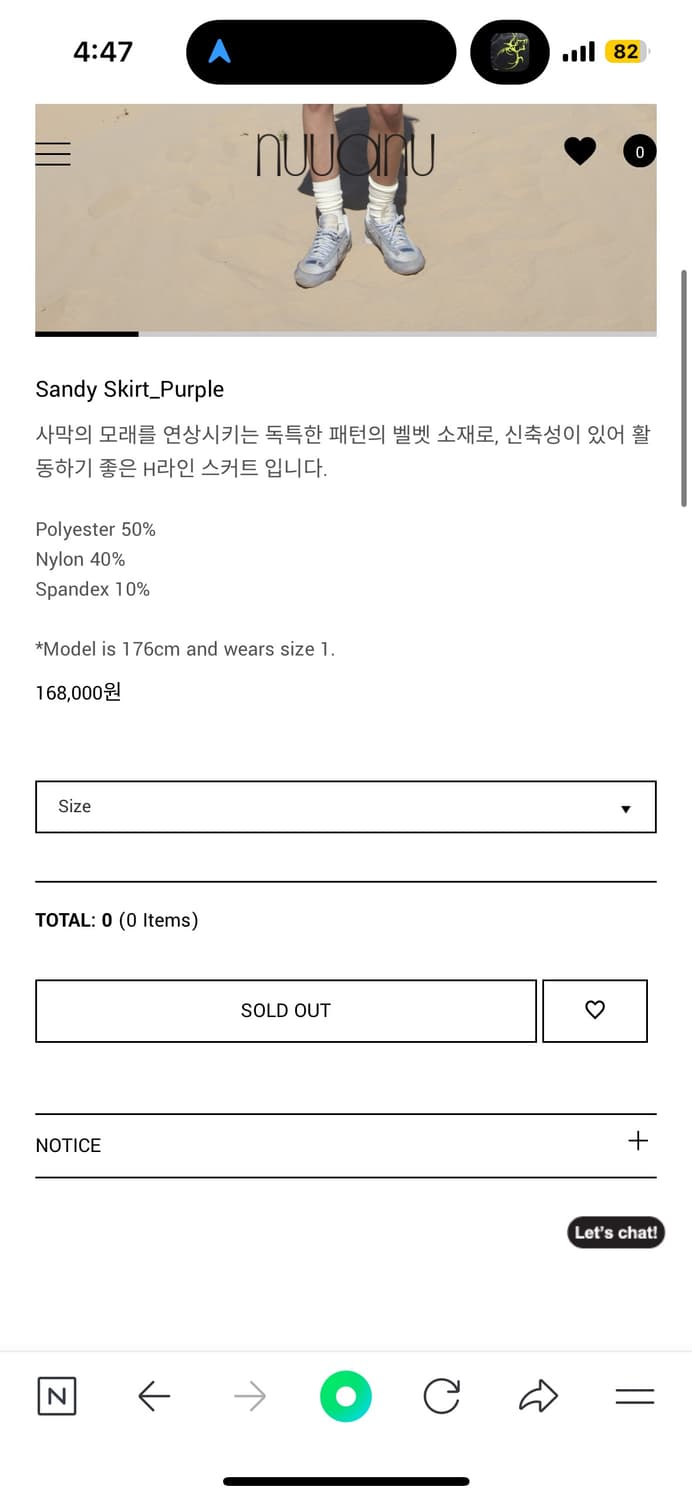The width and height of the screenshot is (692, 1500).
Task: Open the shopping cart showing 0 items
Action: (638, 151)
